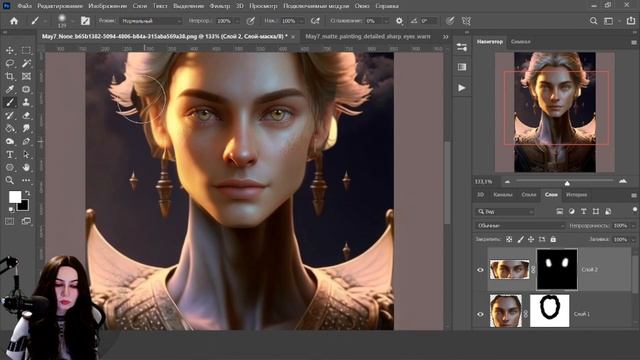Open the brush mode Нормальный dropdown
The height and width of the screenshot is (360, 640).
151,21
